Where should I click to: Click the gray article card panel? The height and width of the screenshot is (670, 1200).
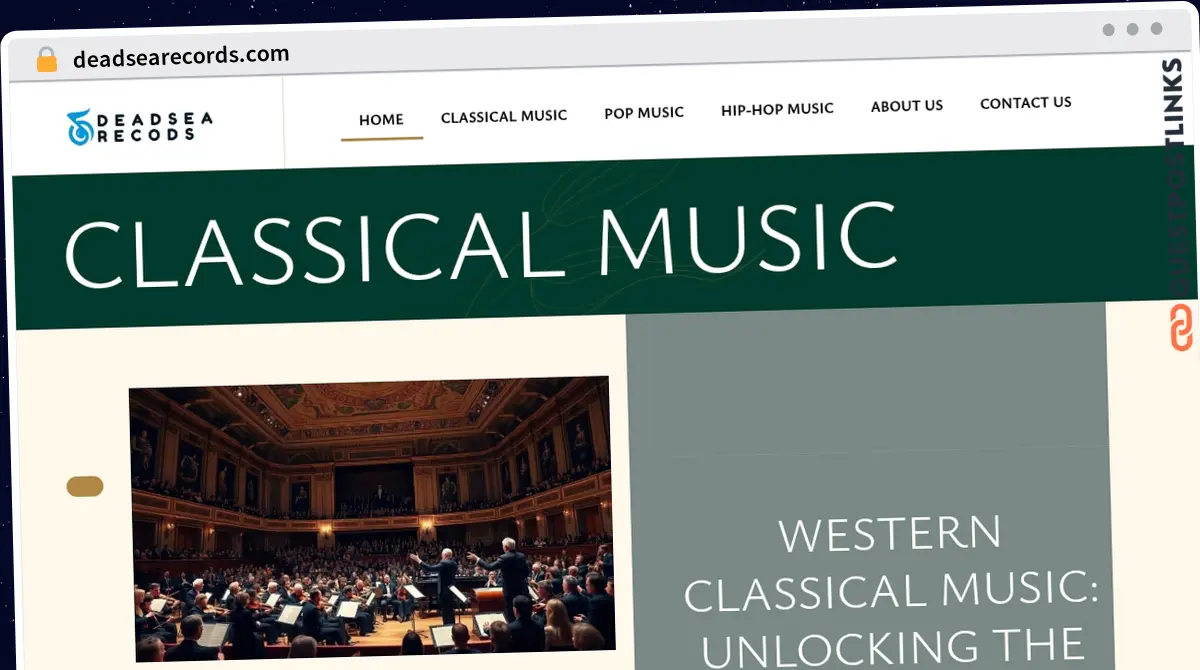click(868, 488)
